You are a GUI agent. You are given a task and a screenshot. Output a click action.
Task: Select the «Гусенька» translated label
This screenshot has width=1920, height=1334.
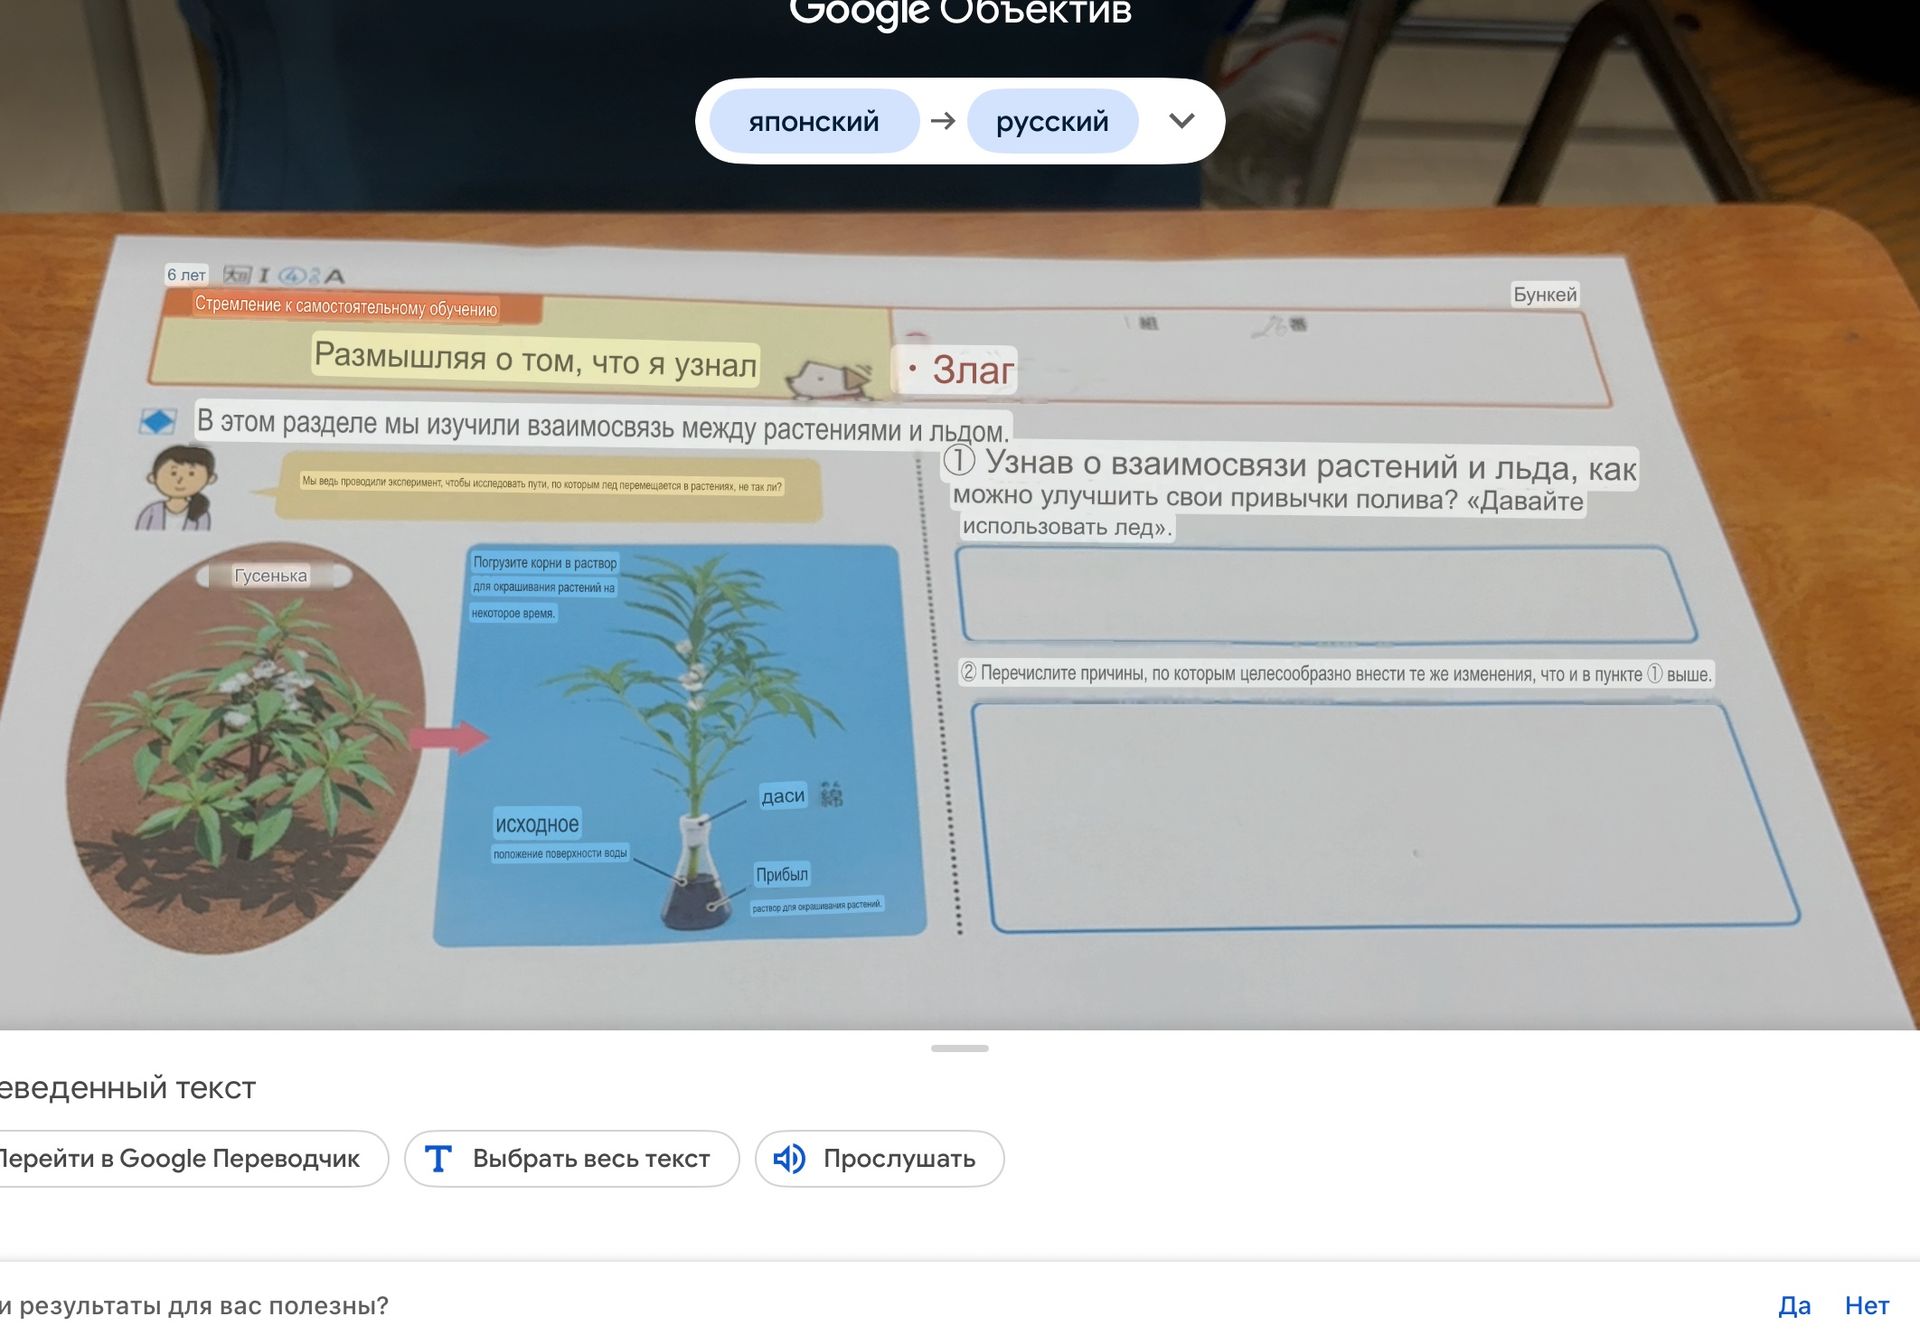[271, 575]
